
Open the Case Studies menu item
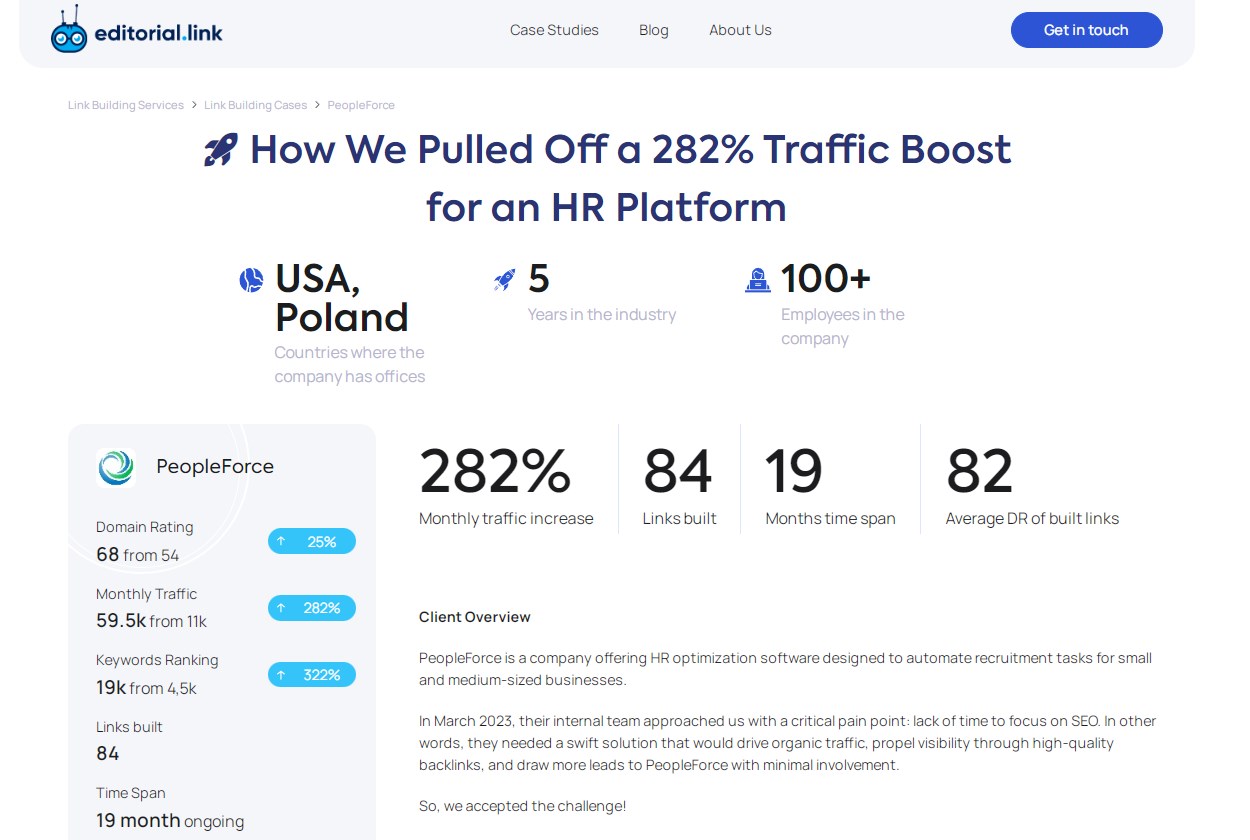tap(554, 30)
